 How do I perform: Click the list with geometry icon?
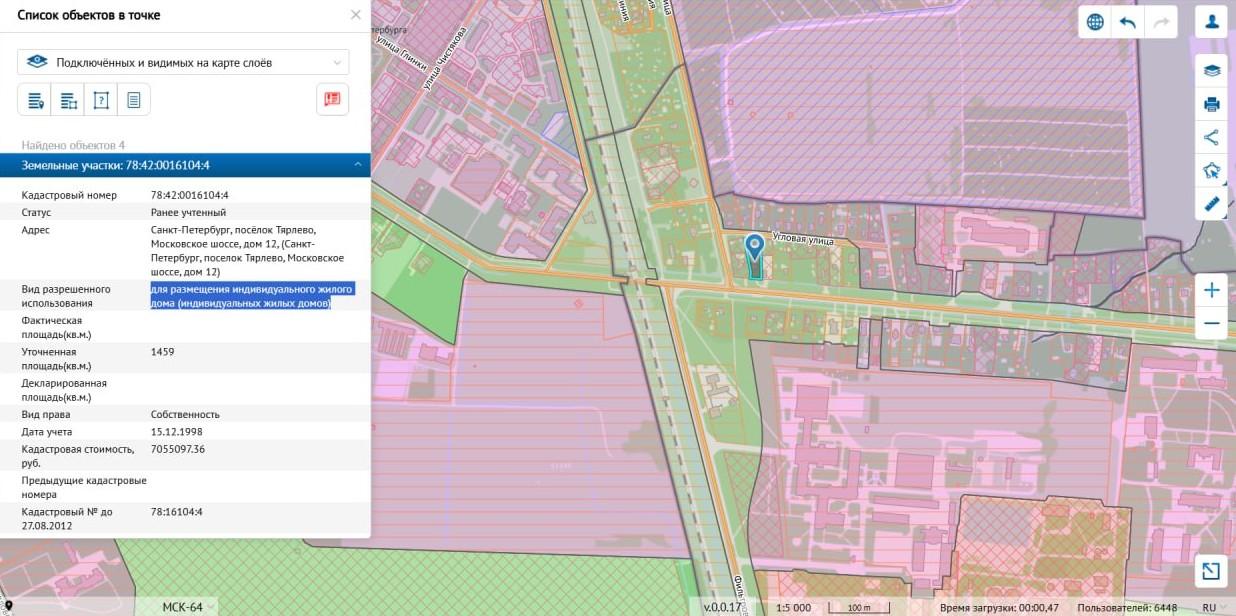pyautogui.click(x=68, y=99)
